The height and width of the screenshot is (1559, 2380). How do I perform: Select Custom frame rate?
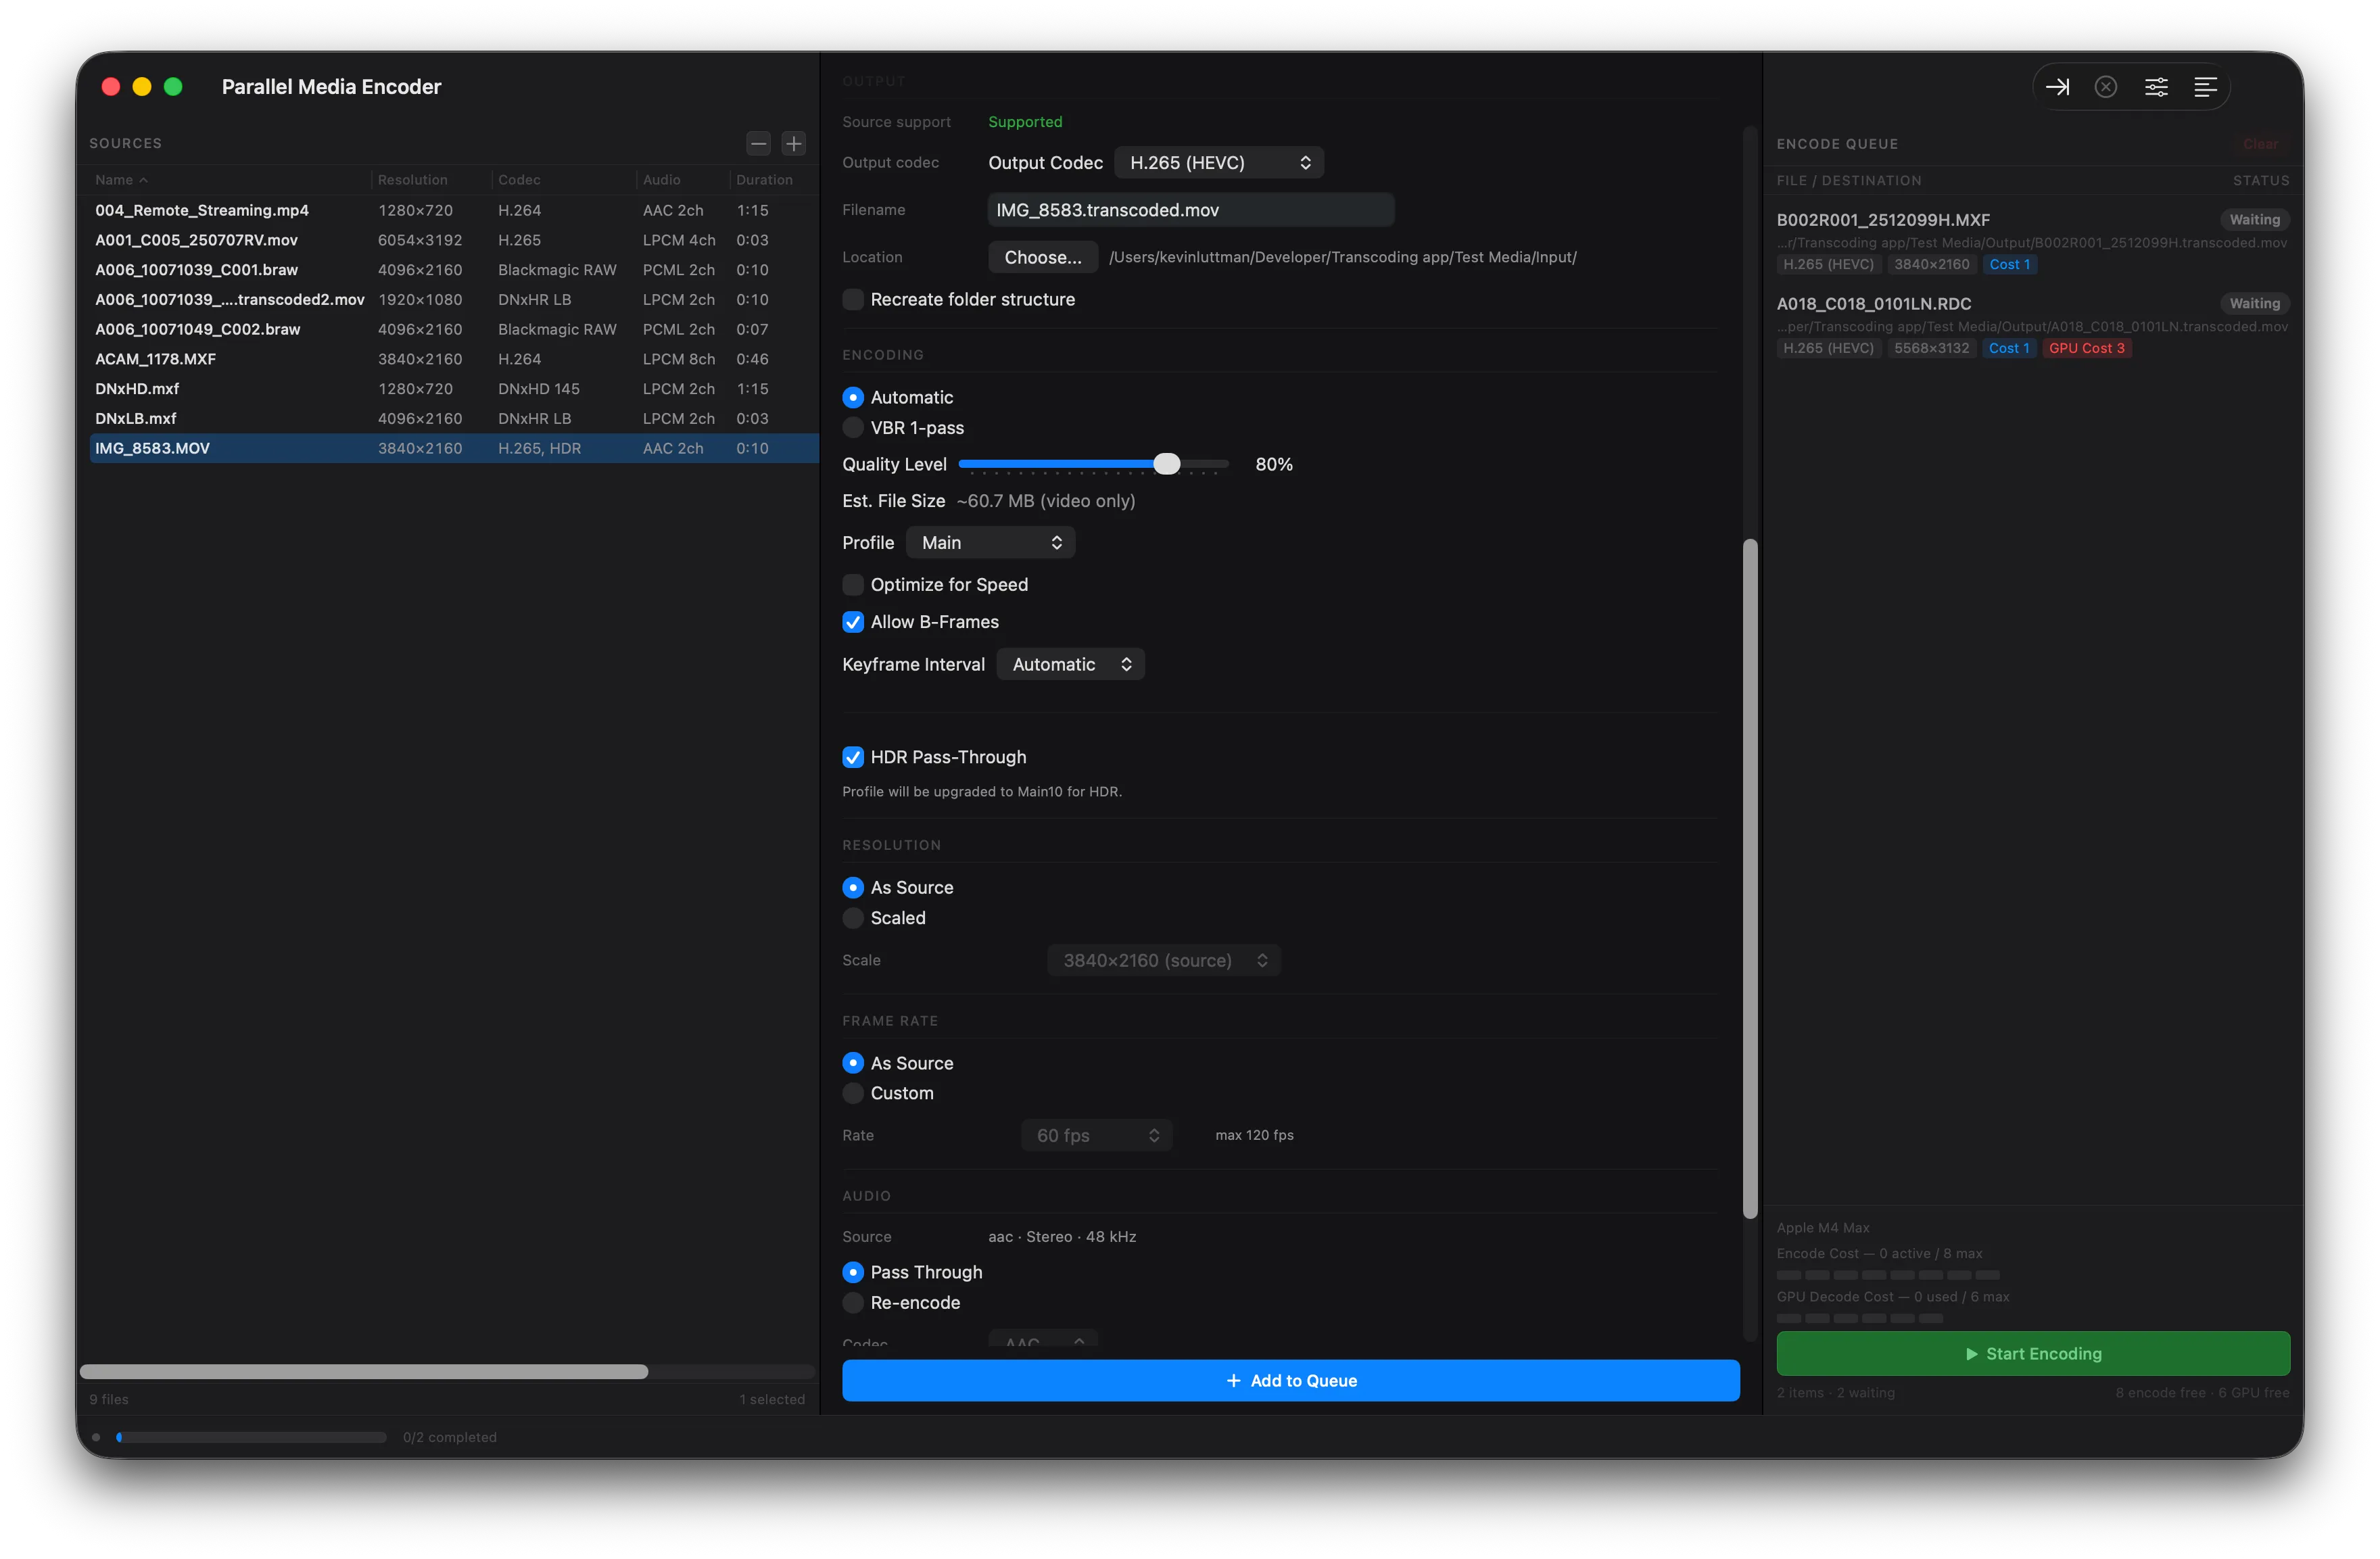(853, 1093)
